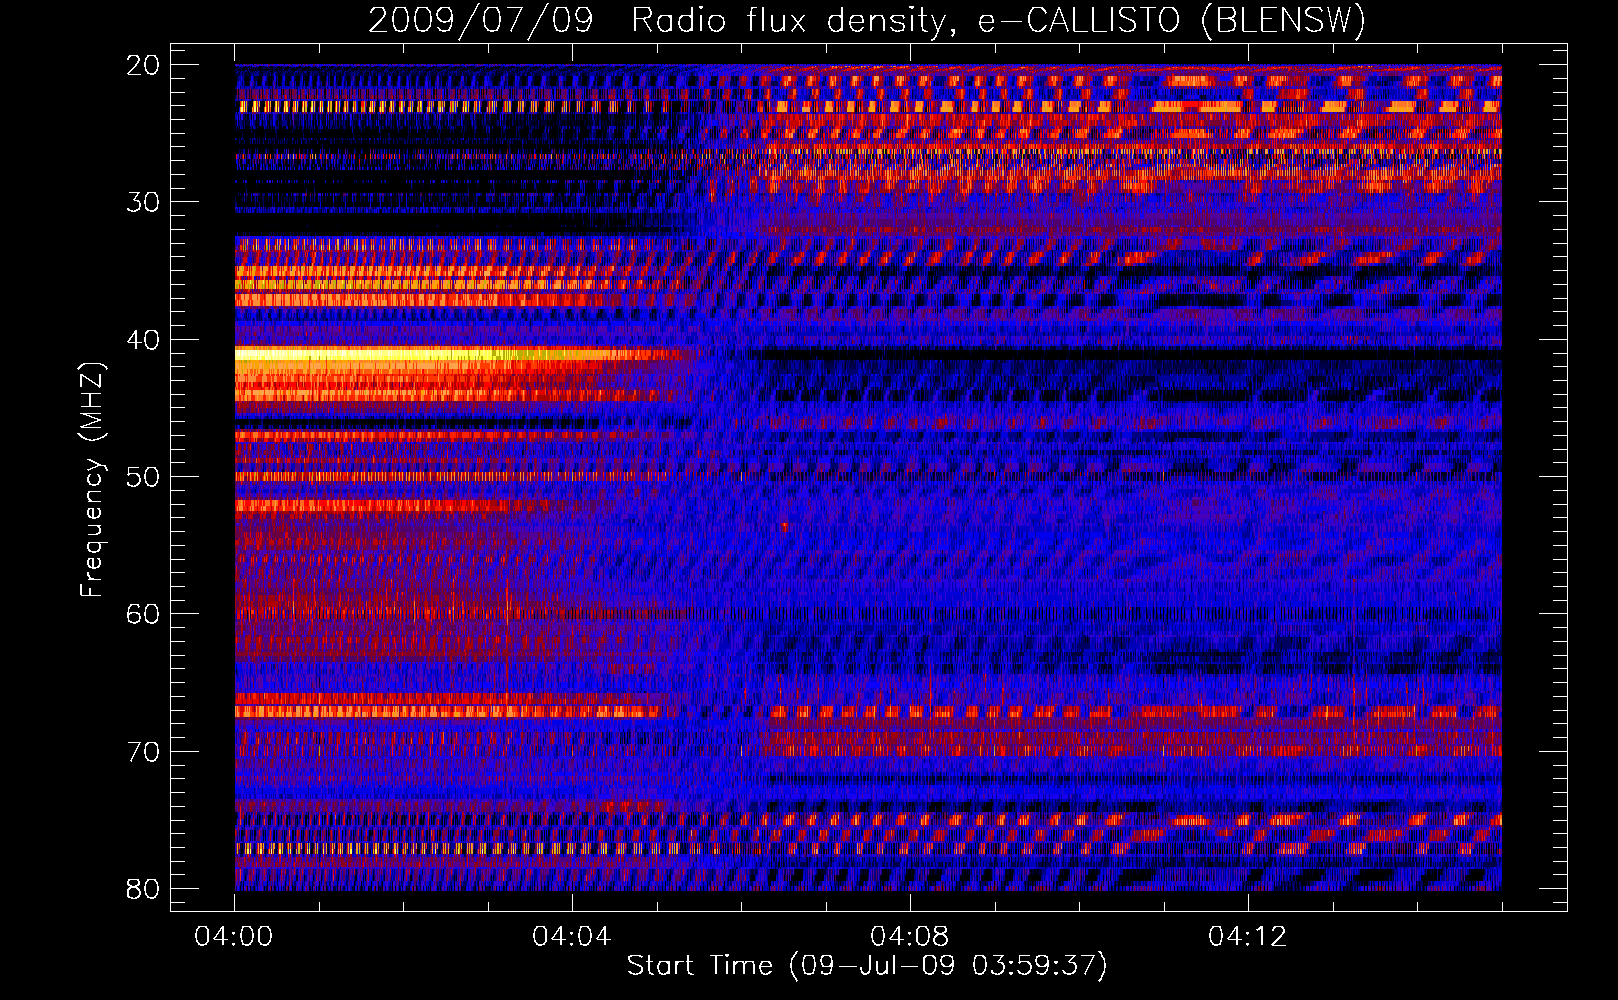Click the 70 frequency tick label
This screenshot has height=1000, width=1618.
click(144, 752)
